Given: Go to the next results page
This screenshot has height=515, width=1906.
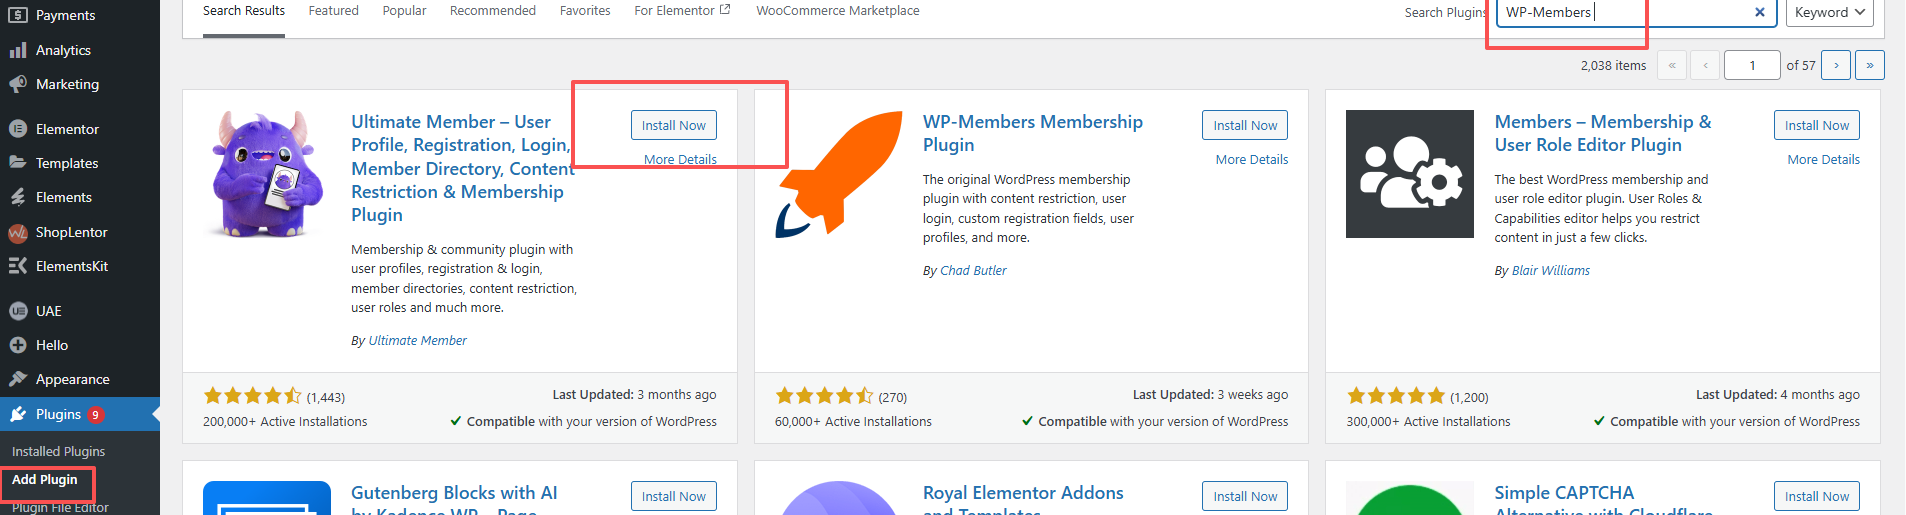Looking at the screenshot, I should 1836,65.
